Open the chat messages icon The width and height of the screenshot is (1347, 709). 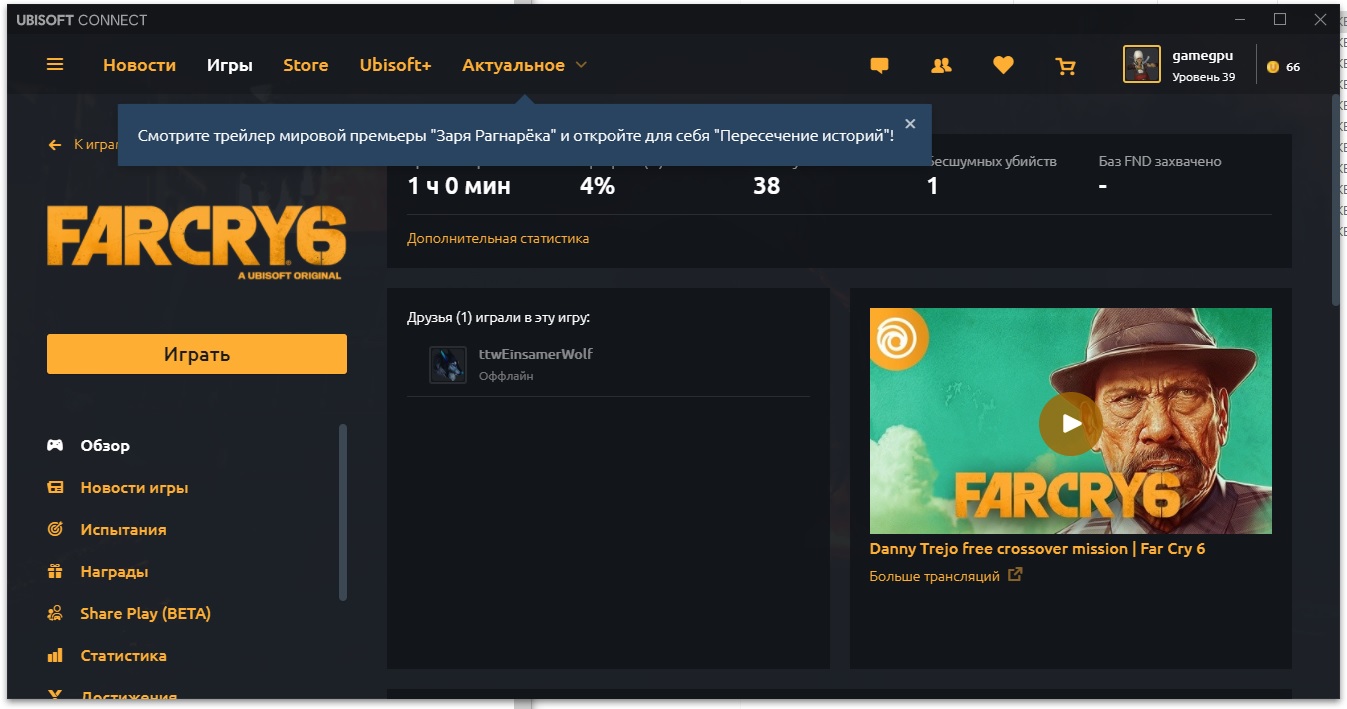879,66
